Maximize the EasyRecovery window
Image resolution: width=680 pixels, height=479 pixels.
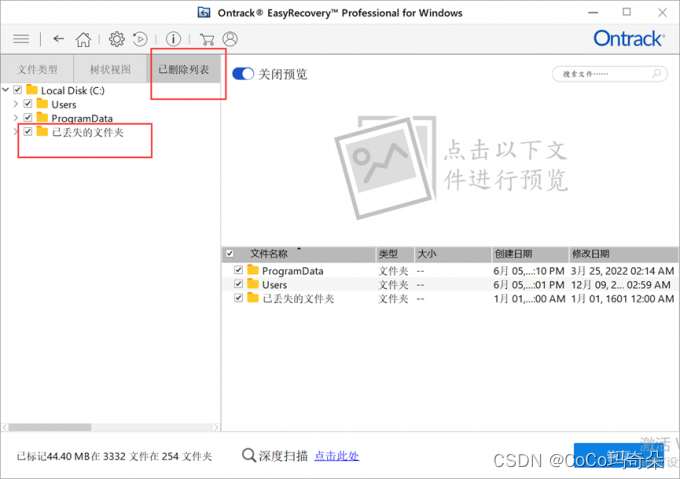coord(627,12)
